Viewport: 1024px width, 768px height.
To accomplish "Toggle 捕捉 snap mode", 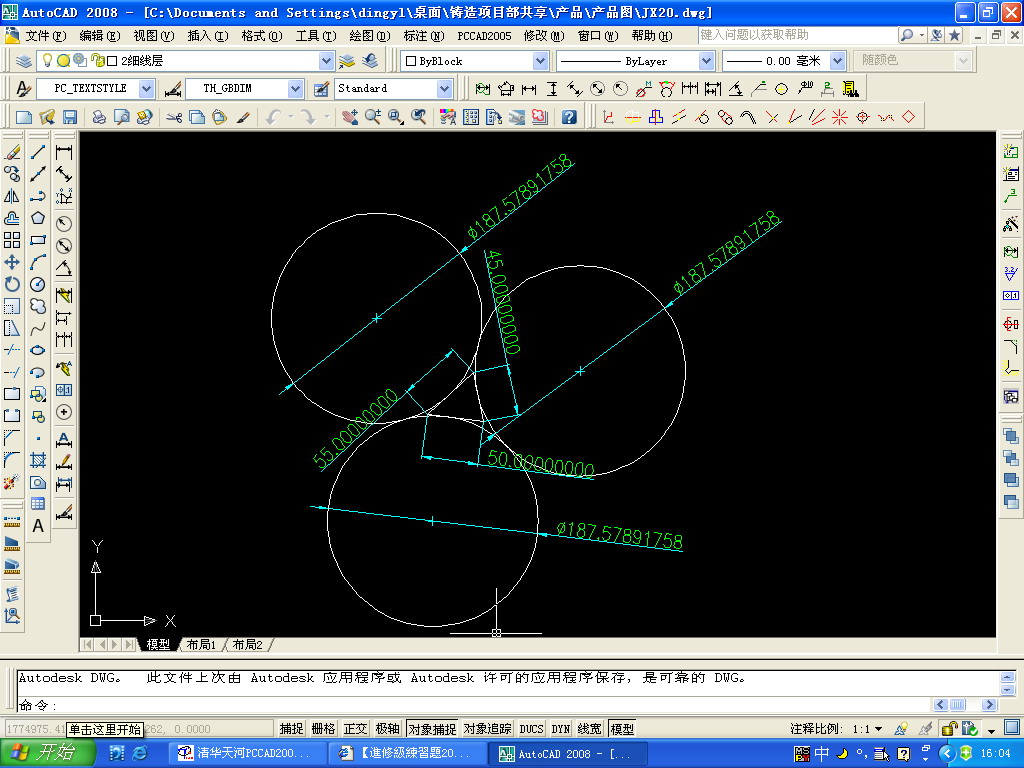I will click(x=291, y=729).
